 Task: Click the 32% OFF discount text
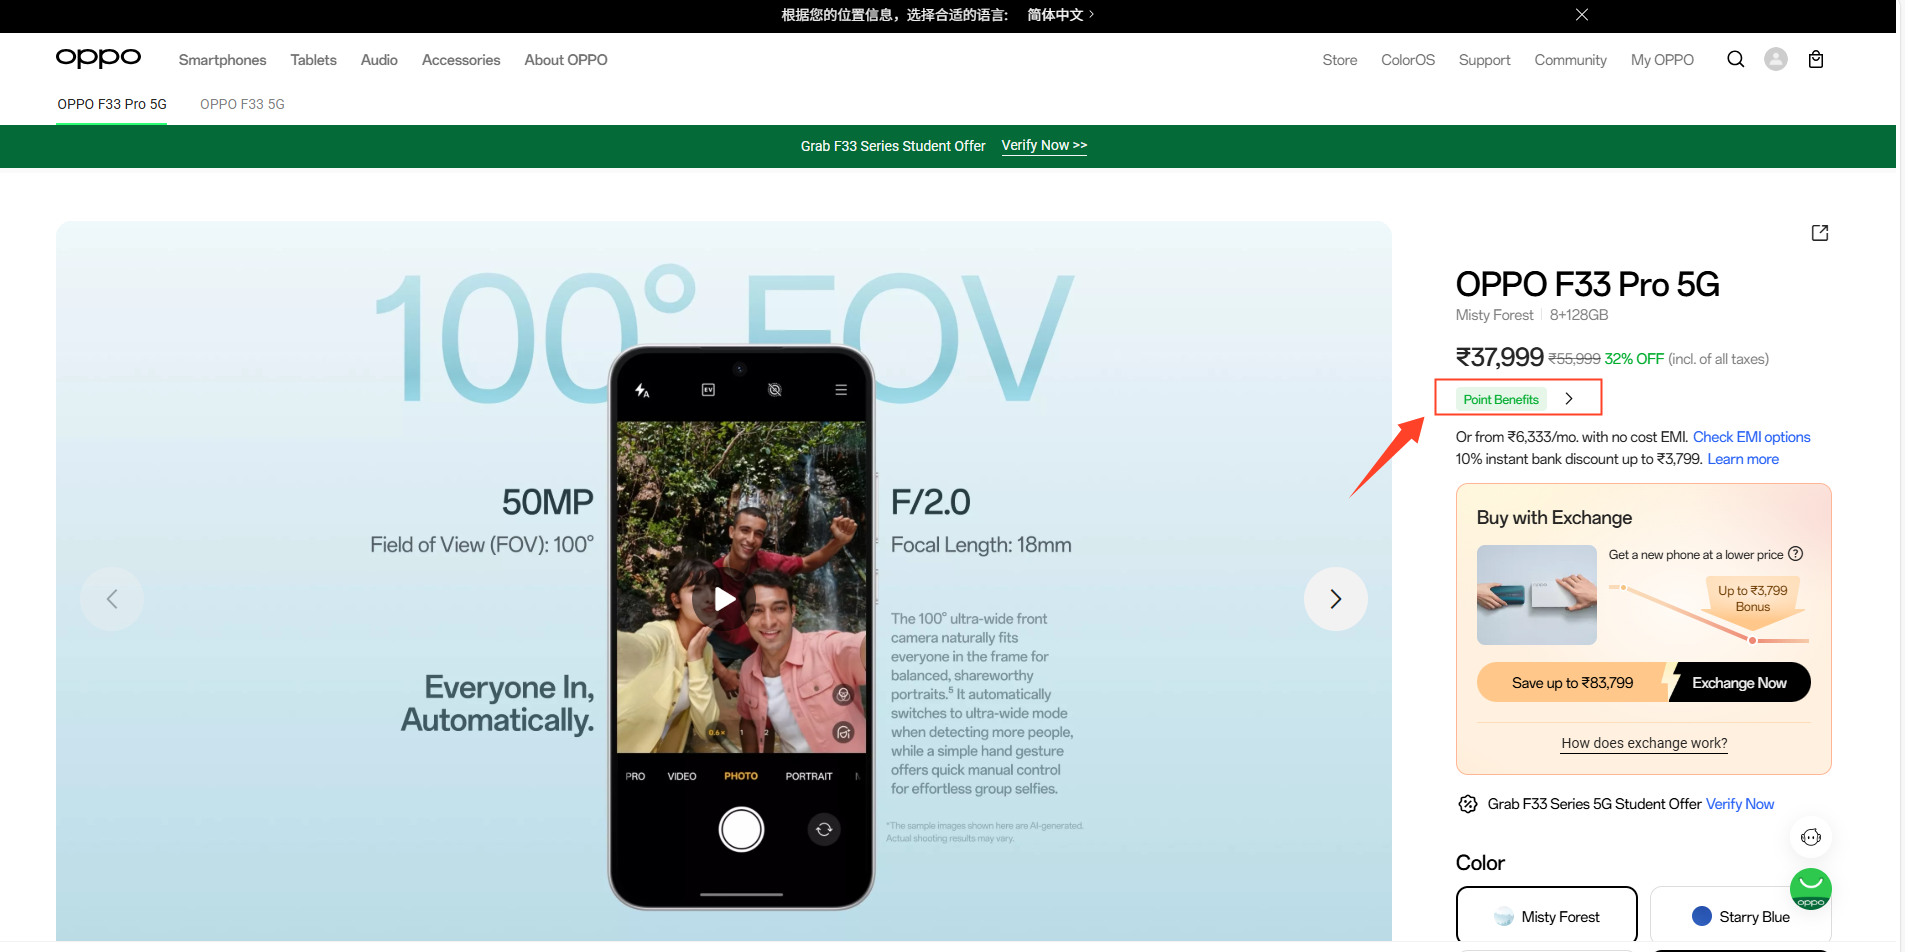tap(1634, 359)
